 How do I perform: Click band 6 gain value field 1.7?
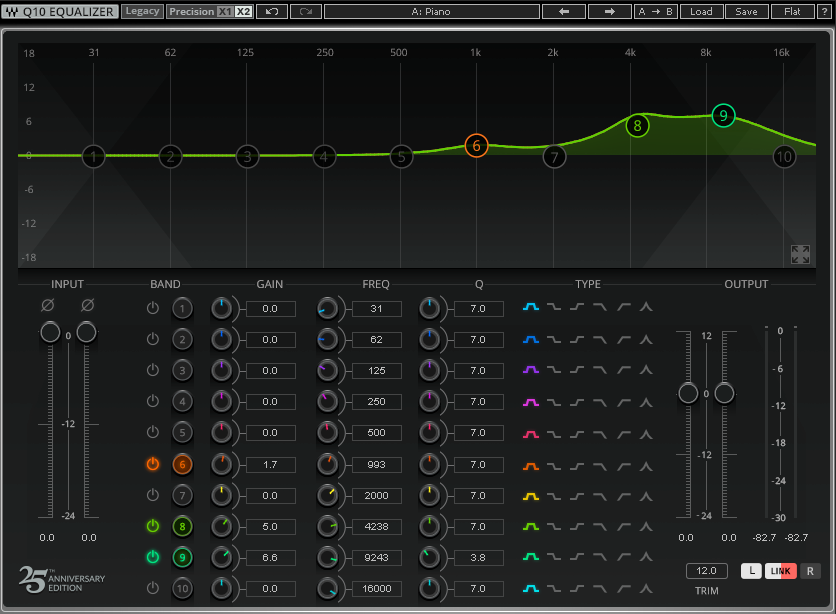[270, 465]
